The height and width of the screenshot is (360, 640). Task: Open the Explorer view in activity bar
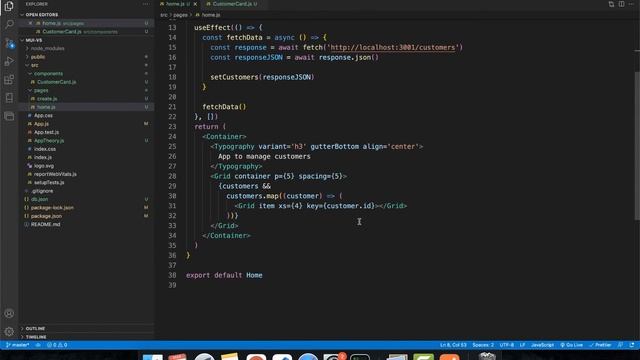click(9, 6)
